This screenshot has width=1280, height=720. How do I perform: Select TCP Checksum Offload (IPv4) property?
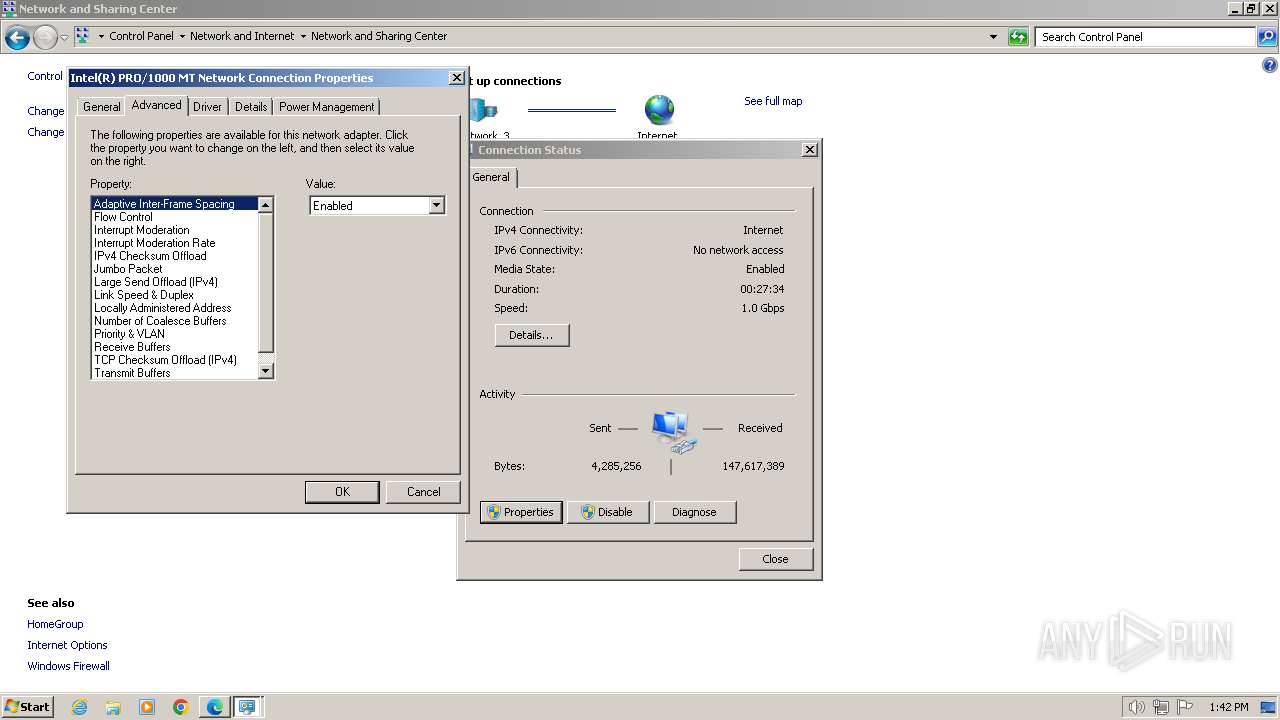coord(174,360)
